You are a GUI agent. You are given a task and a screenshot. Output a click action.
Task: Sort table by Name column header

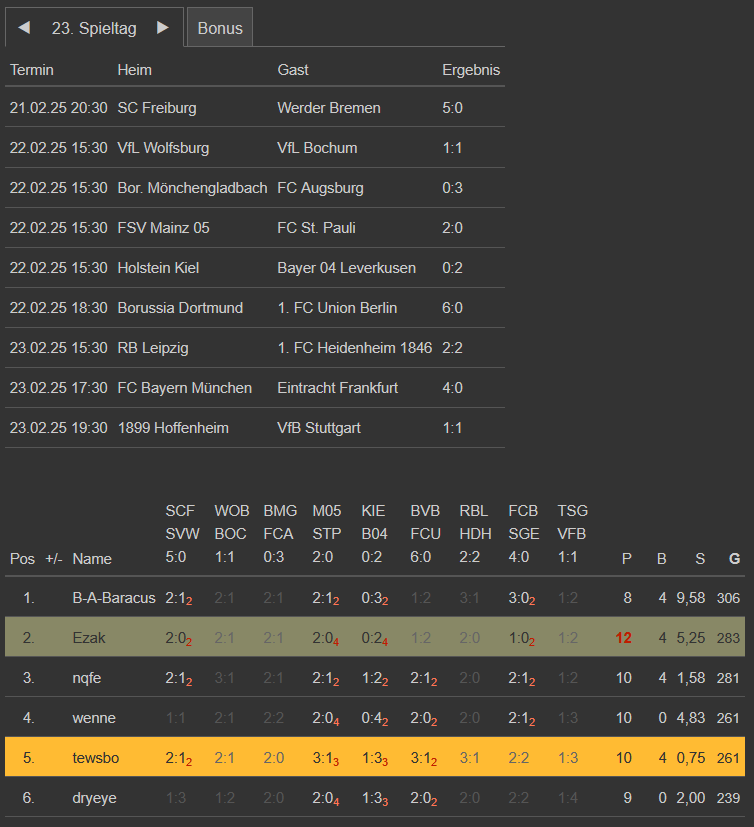(x=92, y=559)
